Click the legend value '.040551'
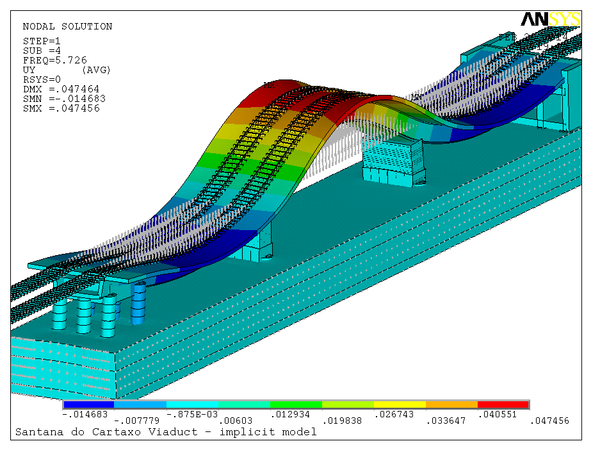 [x=497, y=414]
